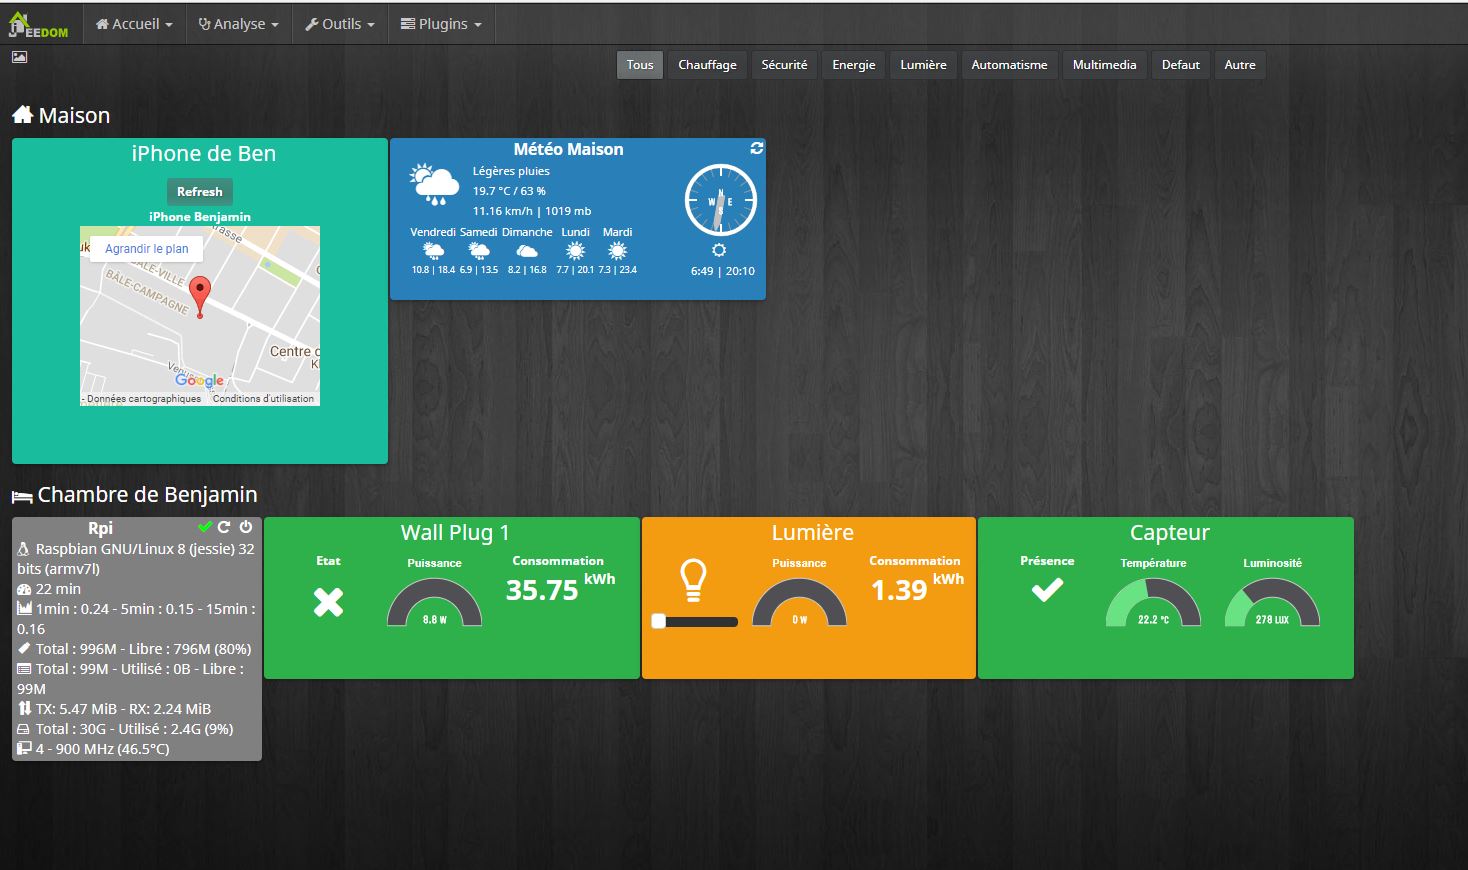This screenshot has height=870, width=1468.
Task: Click the Température gauge showing 22.2 °C
Action: coord(1153,603)
